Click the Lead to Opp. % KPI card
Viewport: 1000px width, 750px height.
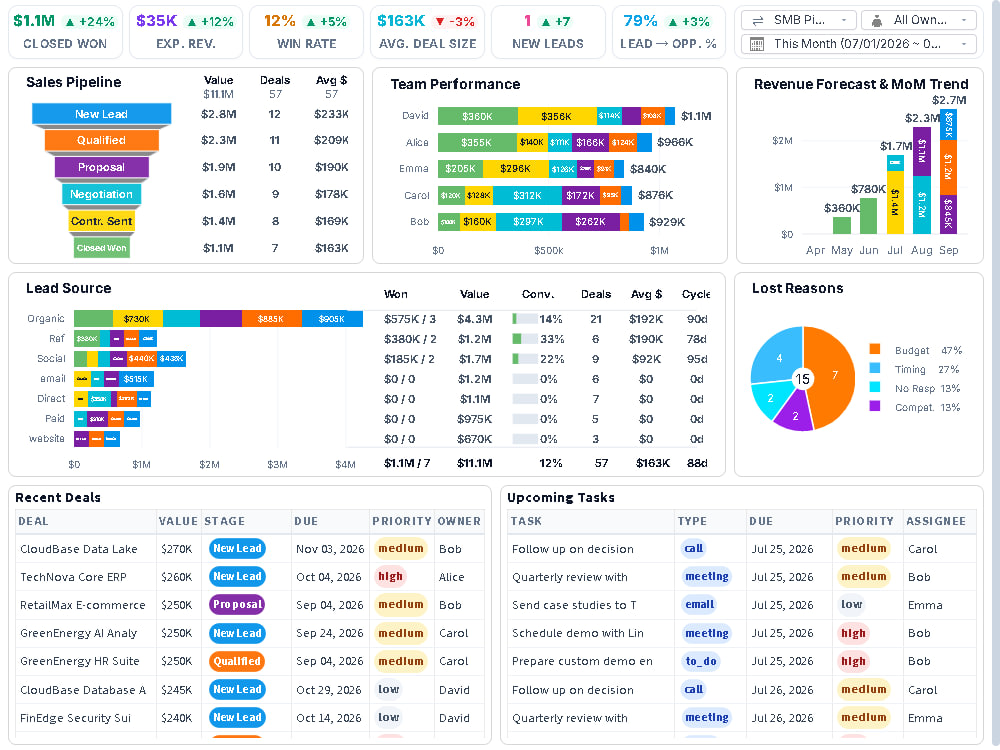click(x=668, y=32)
